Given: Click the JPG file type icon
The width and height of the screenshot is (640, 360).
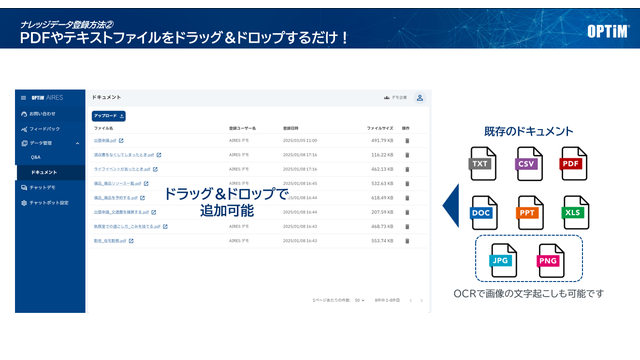Looking at the screenshot, I should point(503,260).
